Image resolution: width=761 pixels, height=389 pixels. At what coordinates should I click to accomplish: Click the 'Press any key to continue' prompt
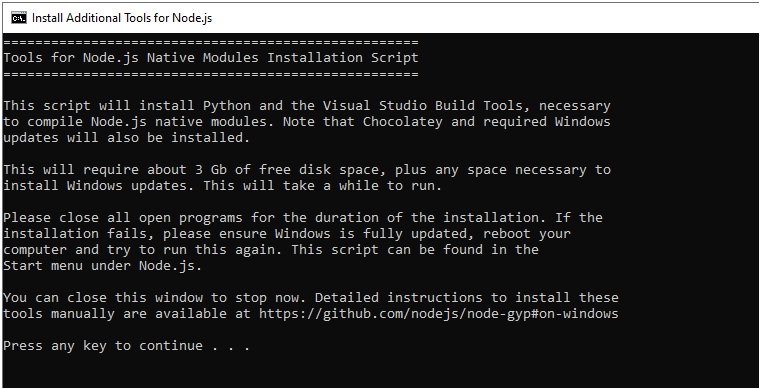coord(126,346)
